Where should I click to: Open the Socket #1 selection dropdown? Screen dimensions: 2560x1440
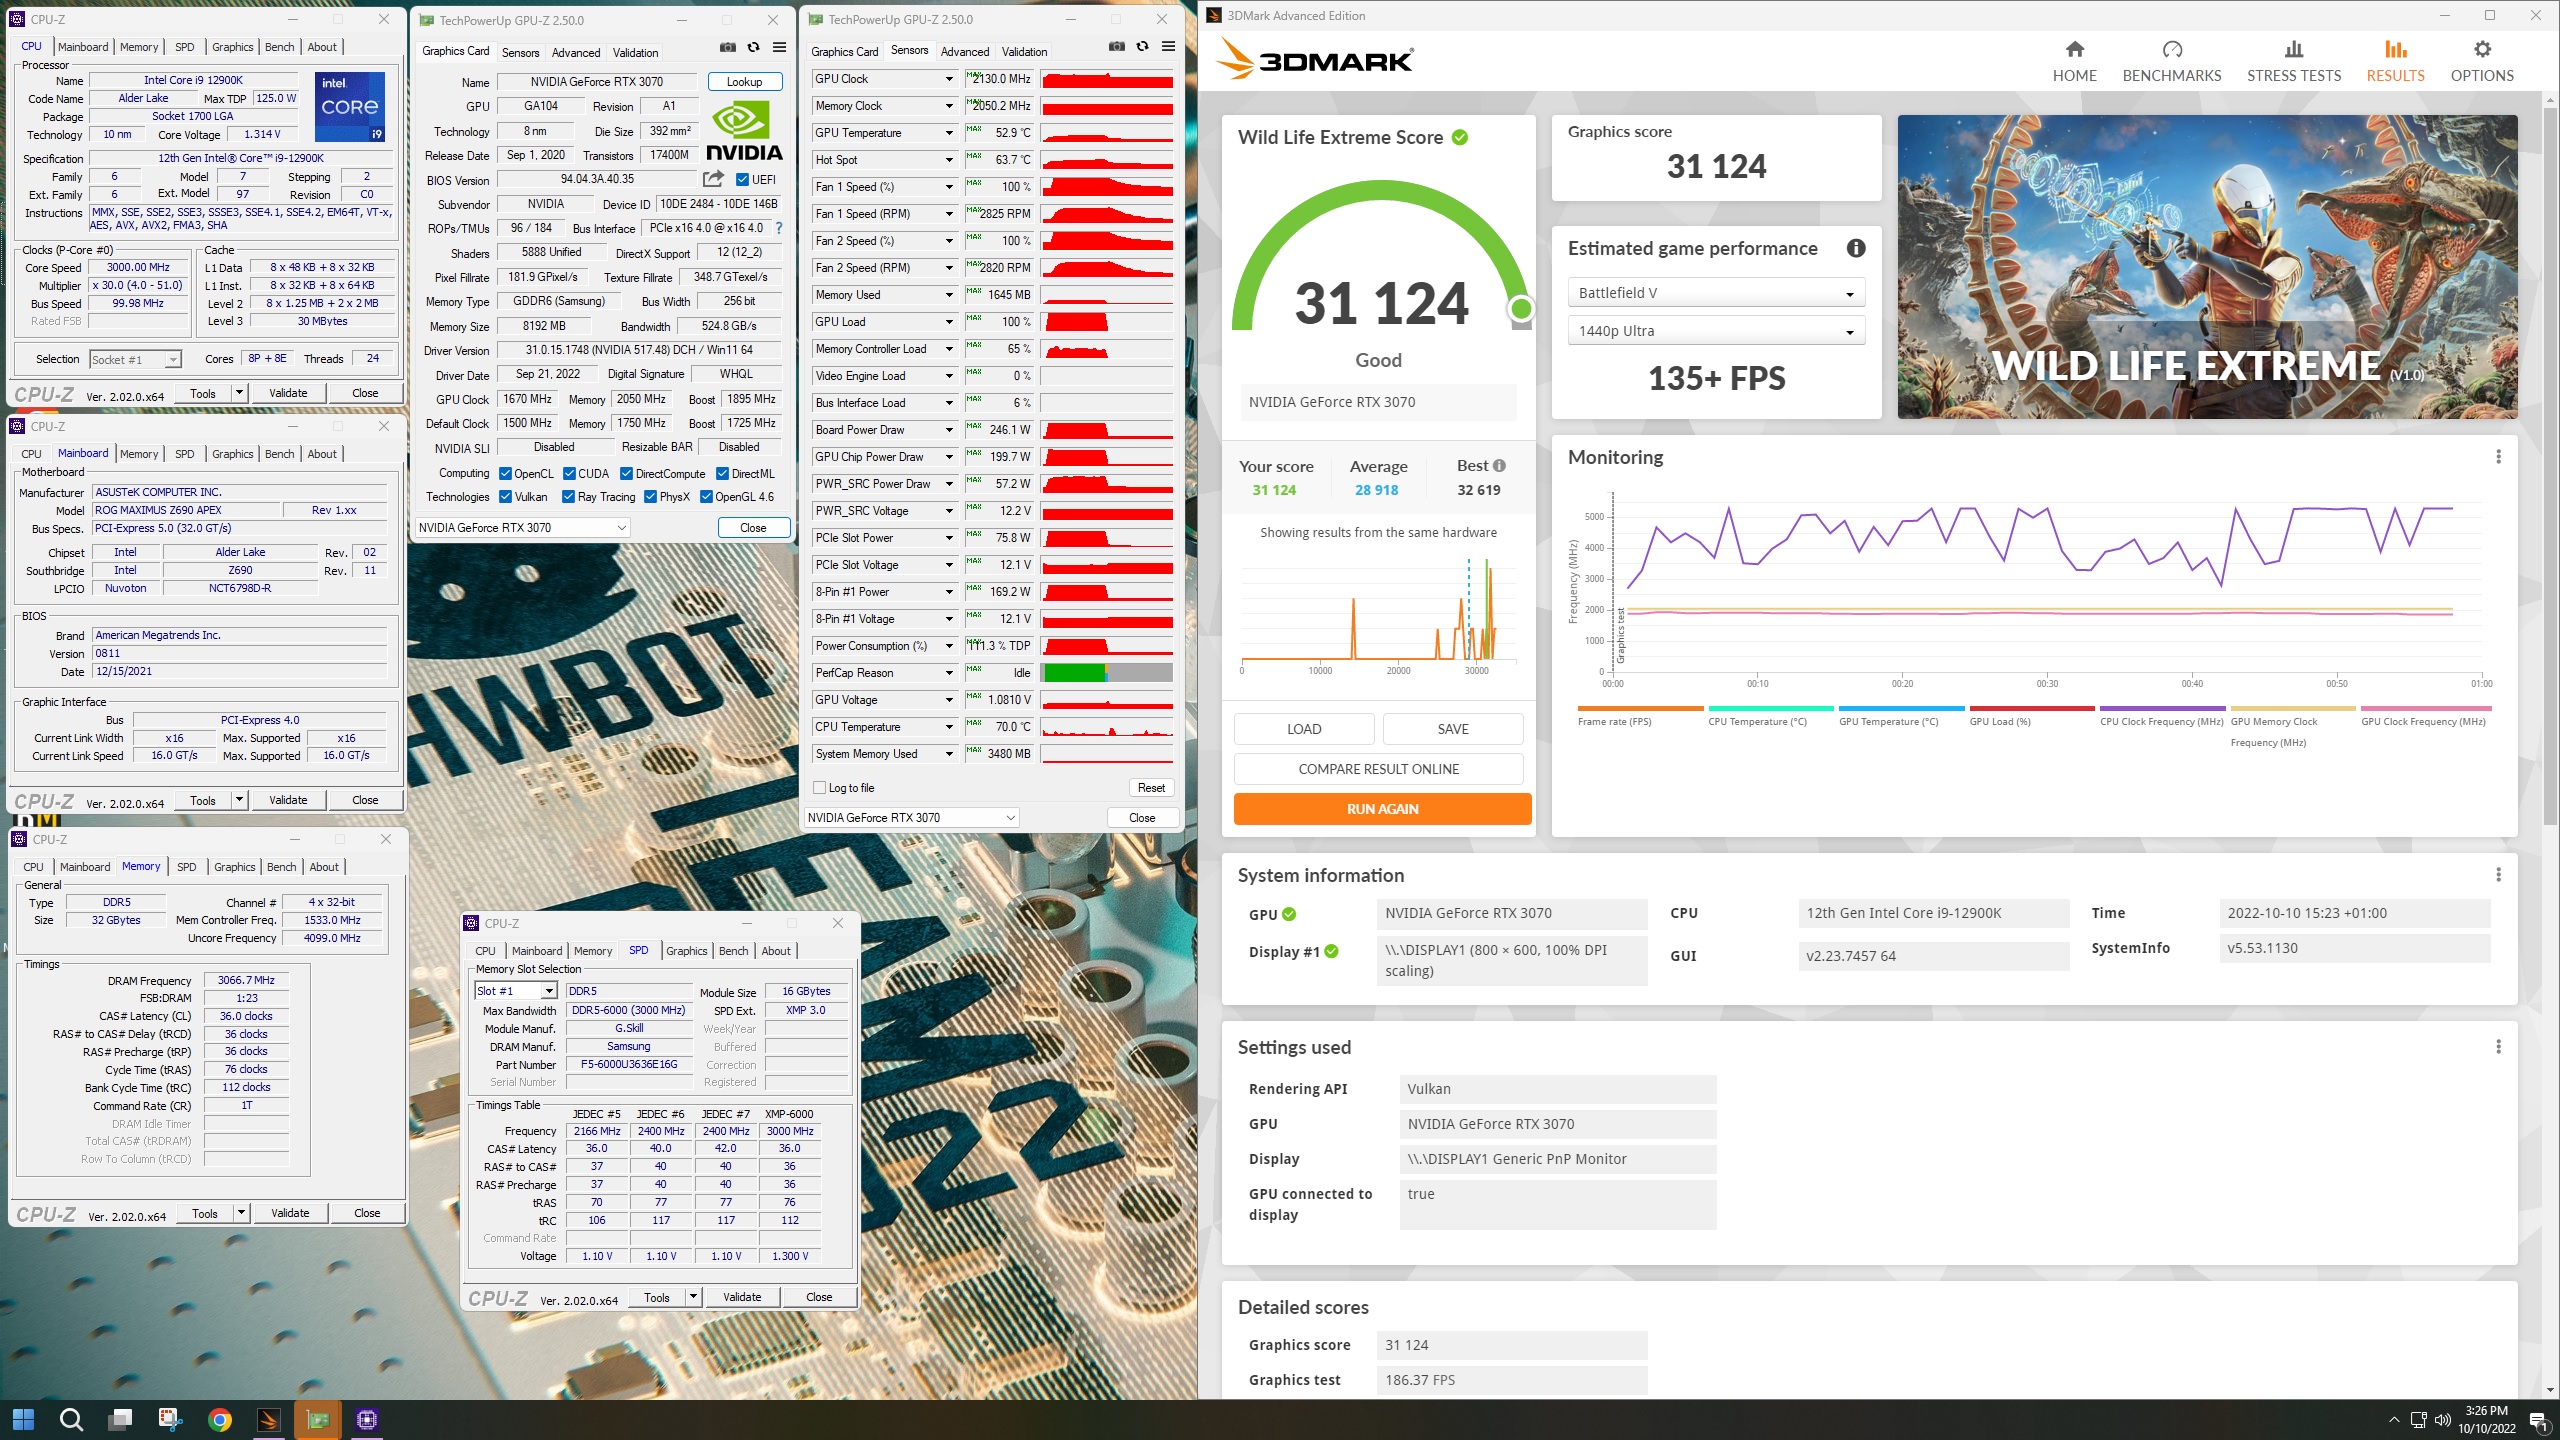[x=135, y=360]
